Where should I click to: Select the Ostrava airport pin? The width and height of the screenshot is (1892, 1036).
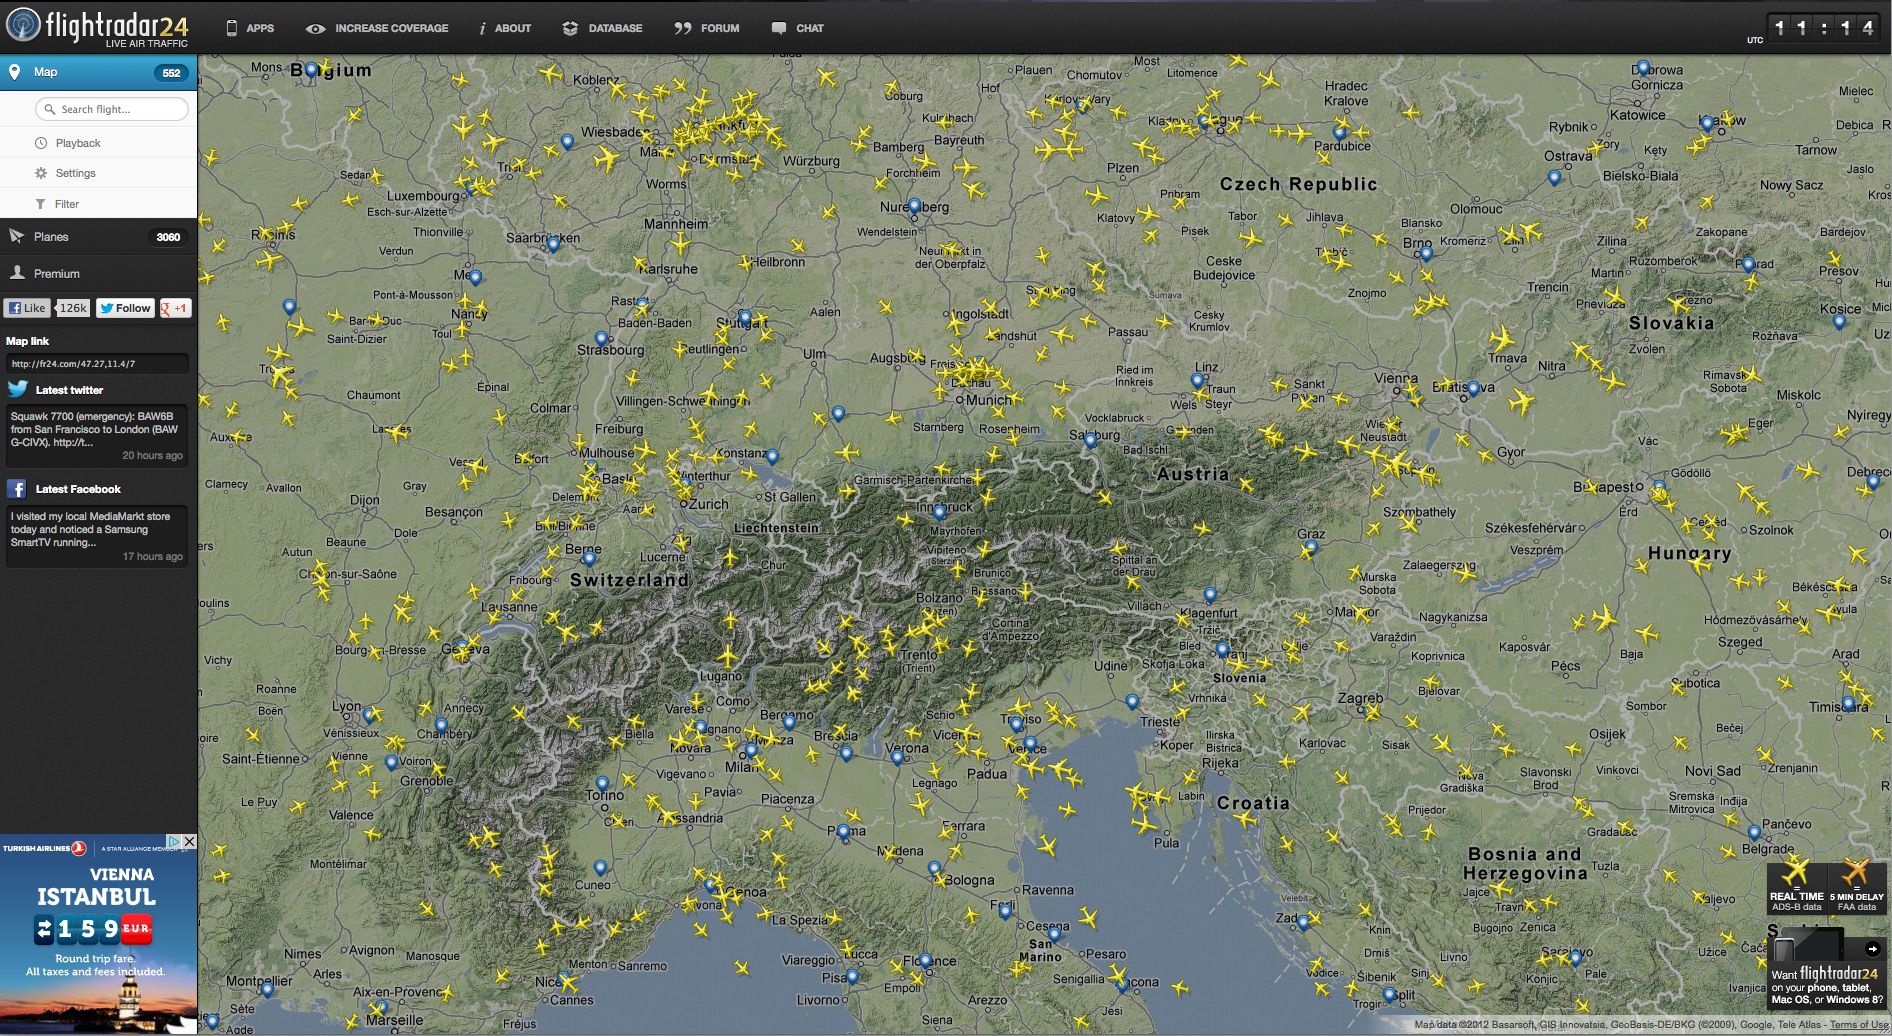pyautogui.click(x=1554, y=178)
